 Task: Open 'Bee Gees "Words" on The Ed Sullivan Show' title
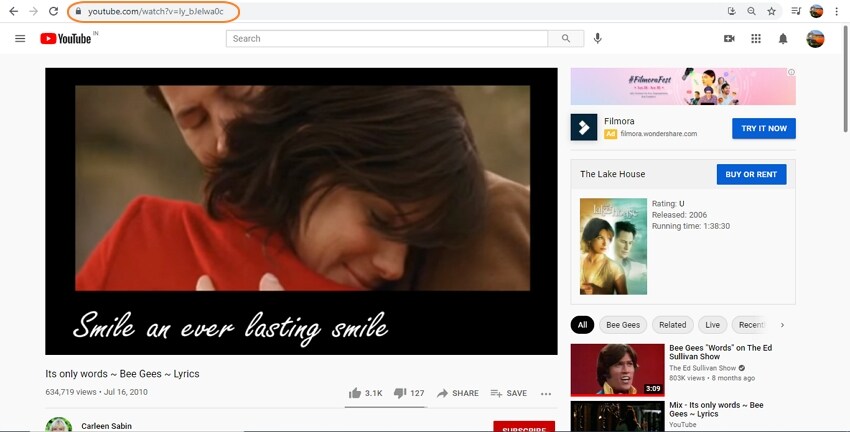720,352
